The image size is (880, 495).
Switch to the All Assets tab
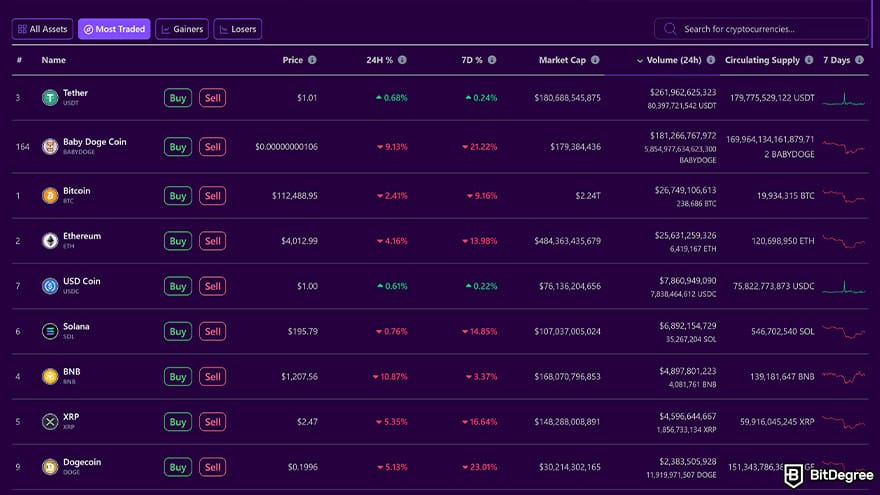[x=43, y=29]
